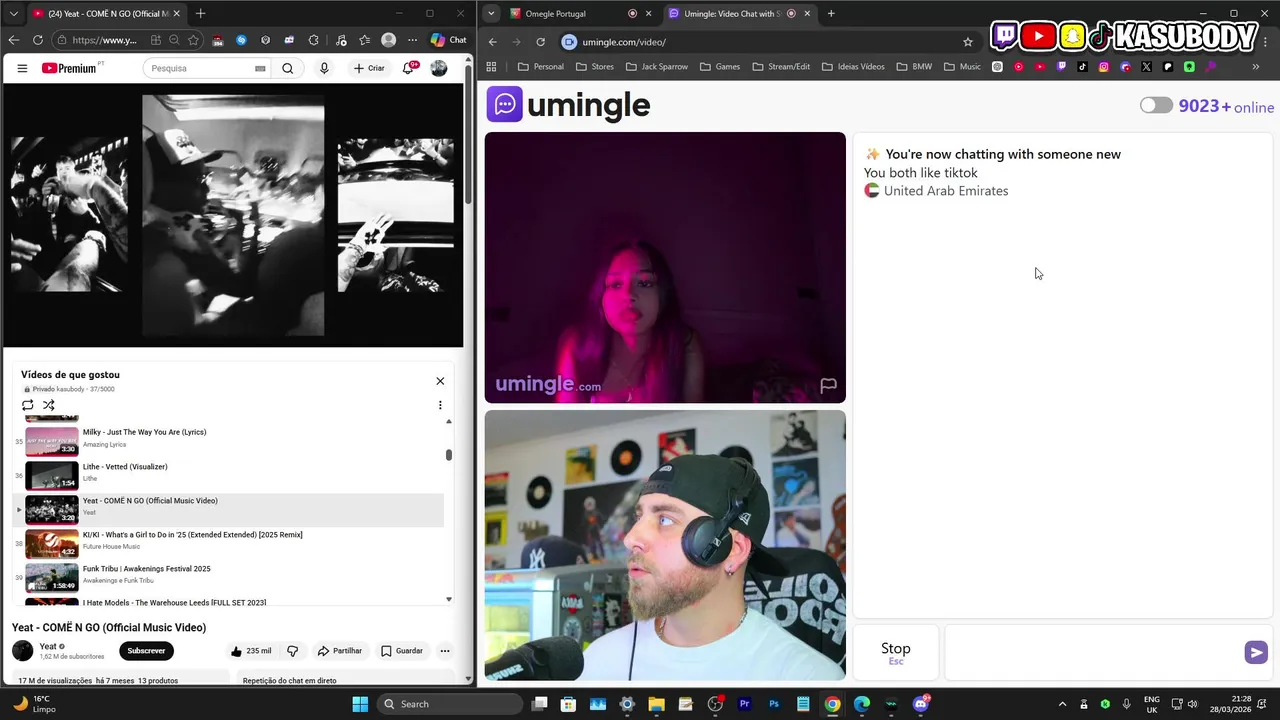
Task: Select Milky - Just The Way You Are
Action: click(x=228, y=441)
